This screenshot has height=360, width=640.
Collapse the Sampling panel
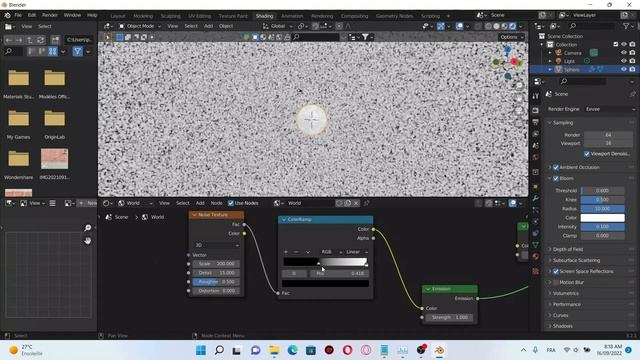click(563, 122)
